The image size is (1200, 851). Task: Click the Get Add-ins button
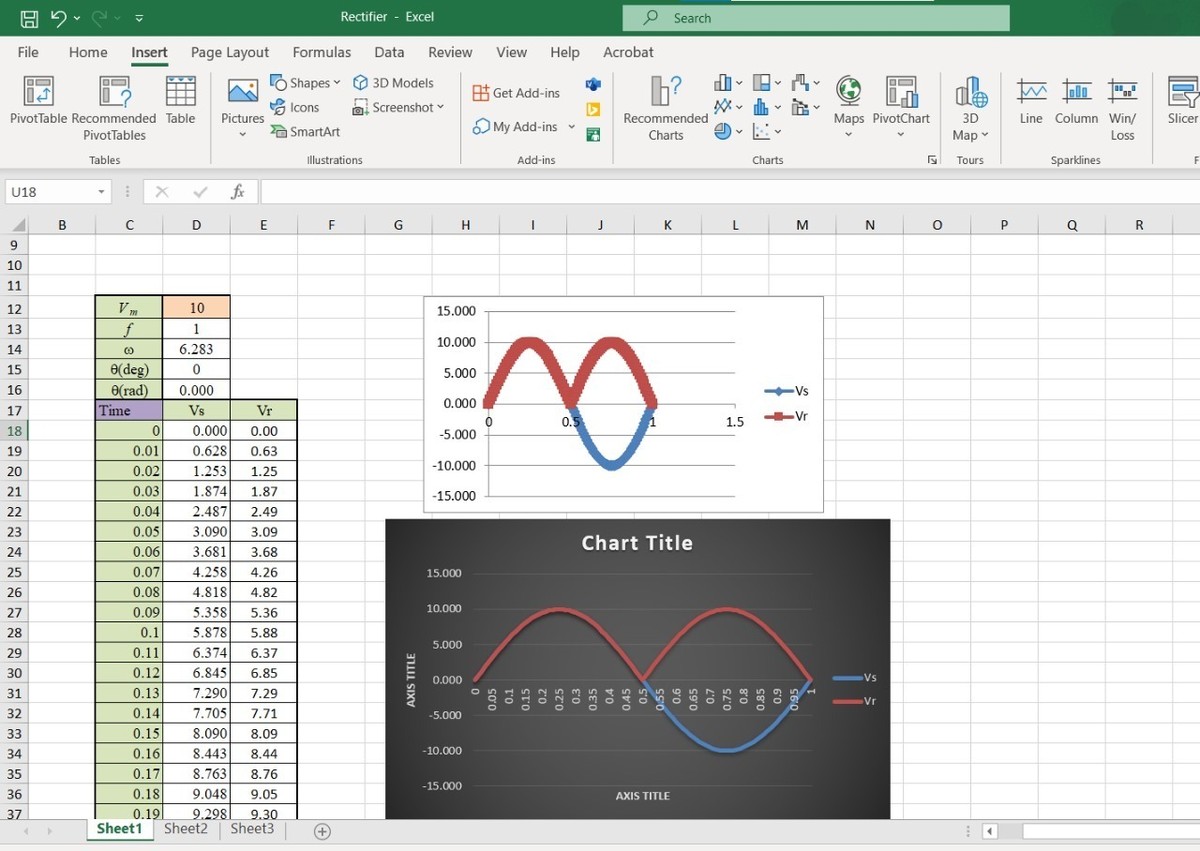[516, 93]
